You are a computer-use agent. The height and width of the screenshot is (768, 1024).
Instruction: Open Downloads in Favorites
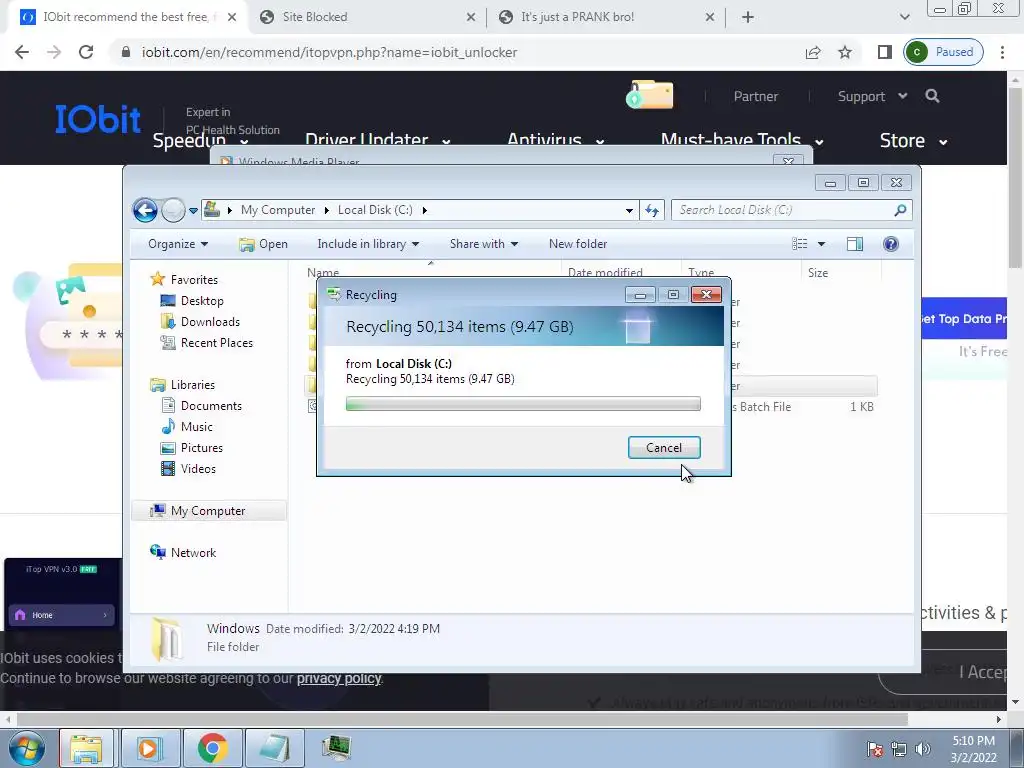(210, 321)
